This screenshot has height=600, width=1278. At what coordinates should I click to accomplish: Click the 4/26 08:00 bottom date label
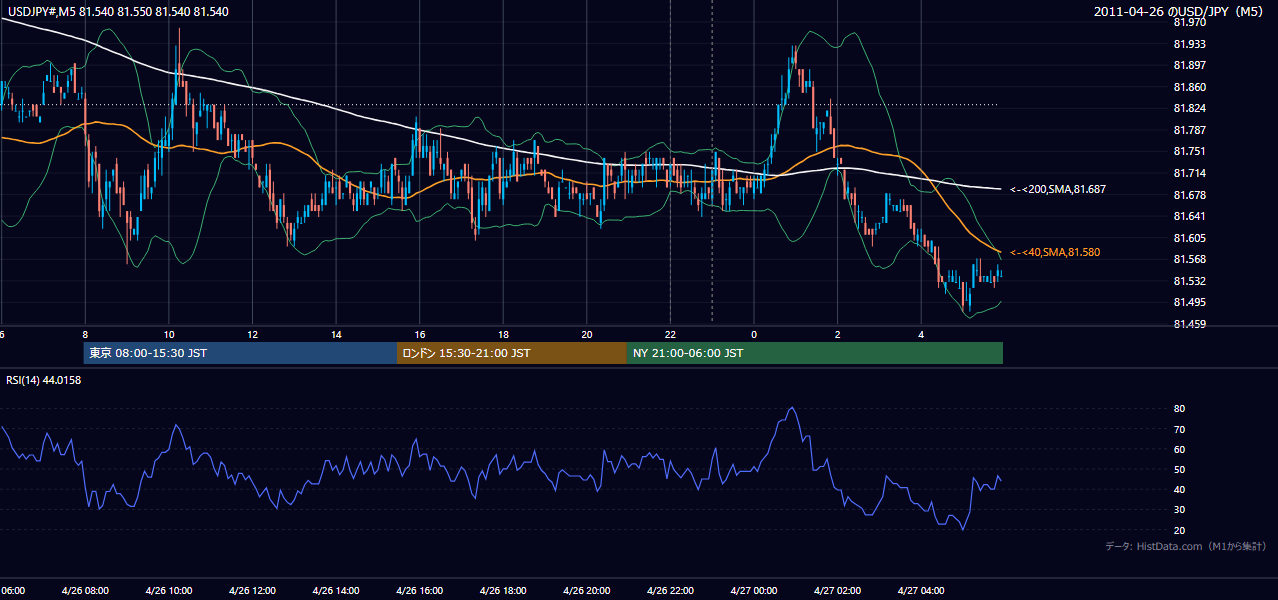click(x=85, y=590)
